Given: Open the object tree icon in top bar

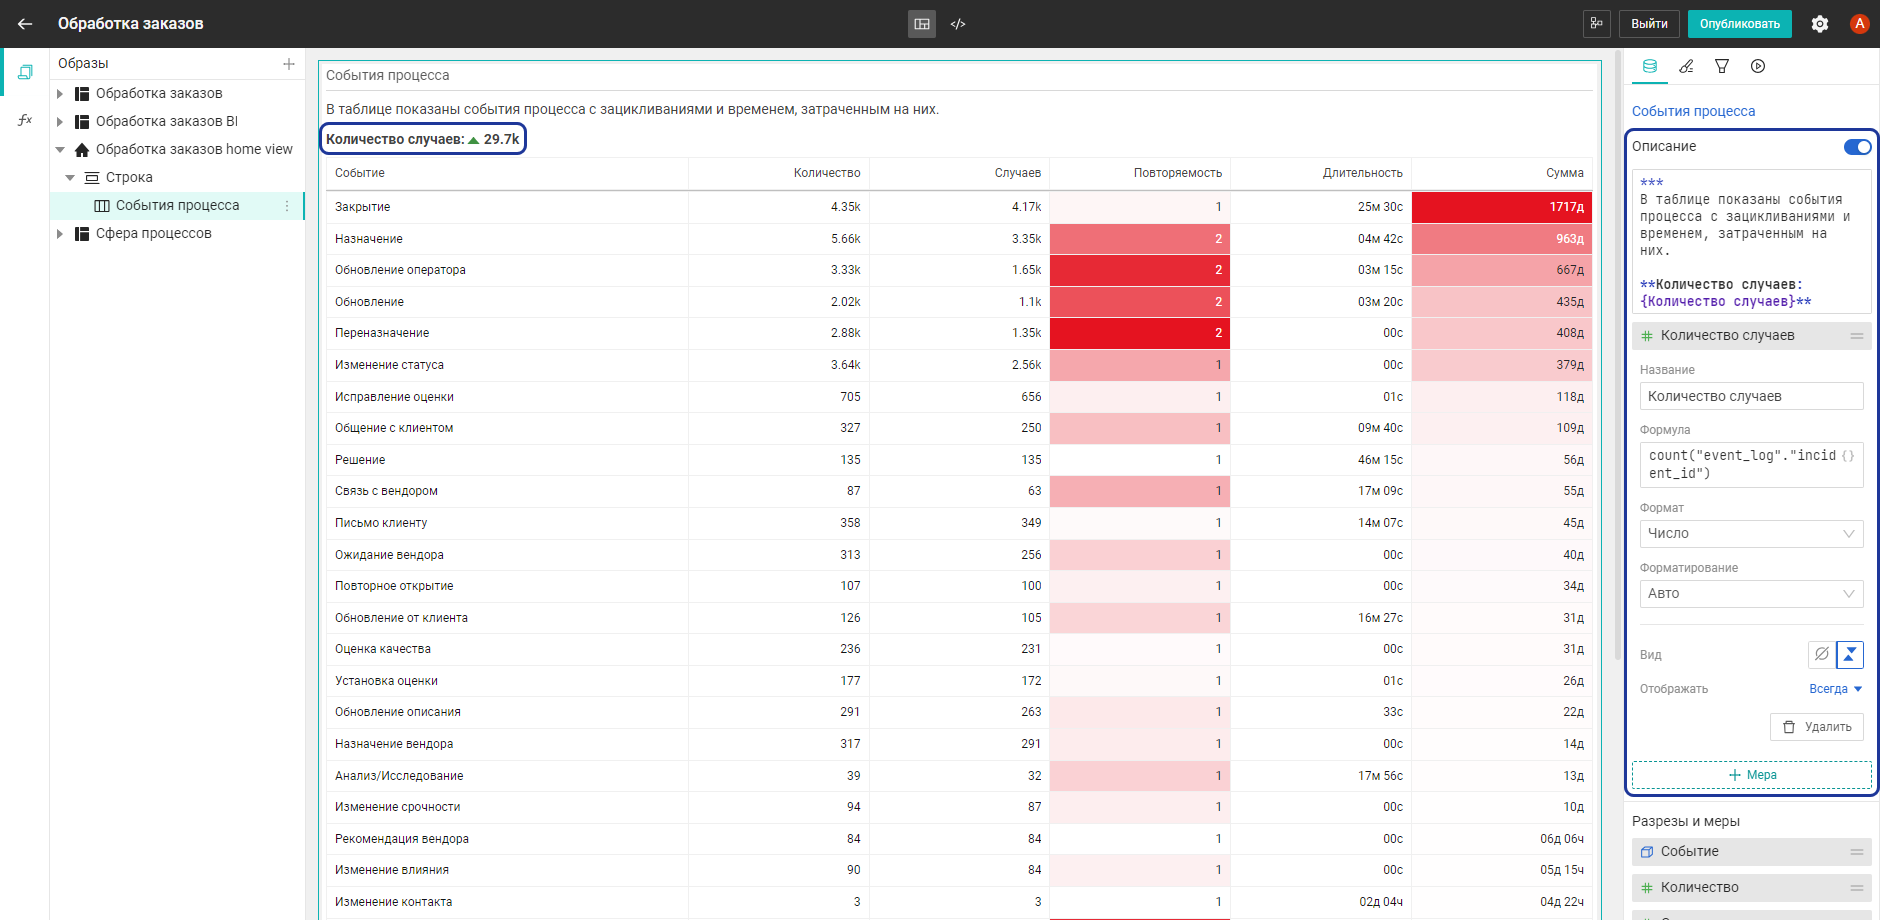Looking at the screenshot, I should pyautogui.click(x=1596, y=24).
